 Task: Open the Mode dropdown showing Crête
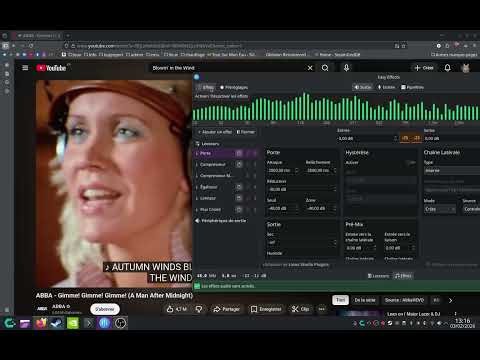pyautogui.click(x=440, y=209)
